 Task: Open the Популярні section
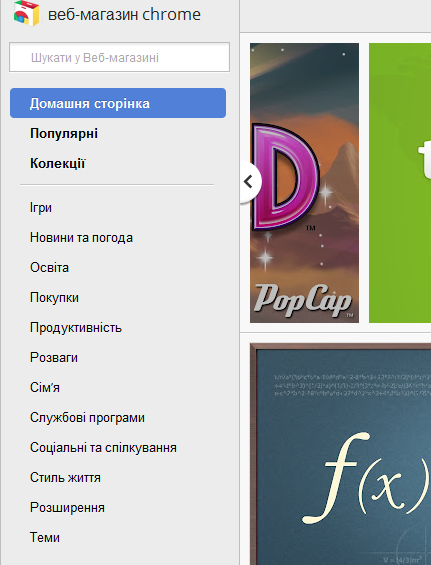point(64,133)
